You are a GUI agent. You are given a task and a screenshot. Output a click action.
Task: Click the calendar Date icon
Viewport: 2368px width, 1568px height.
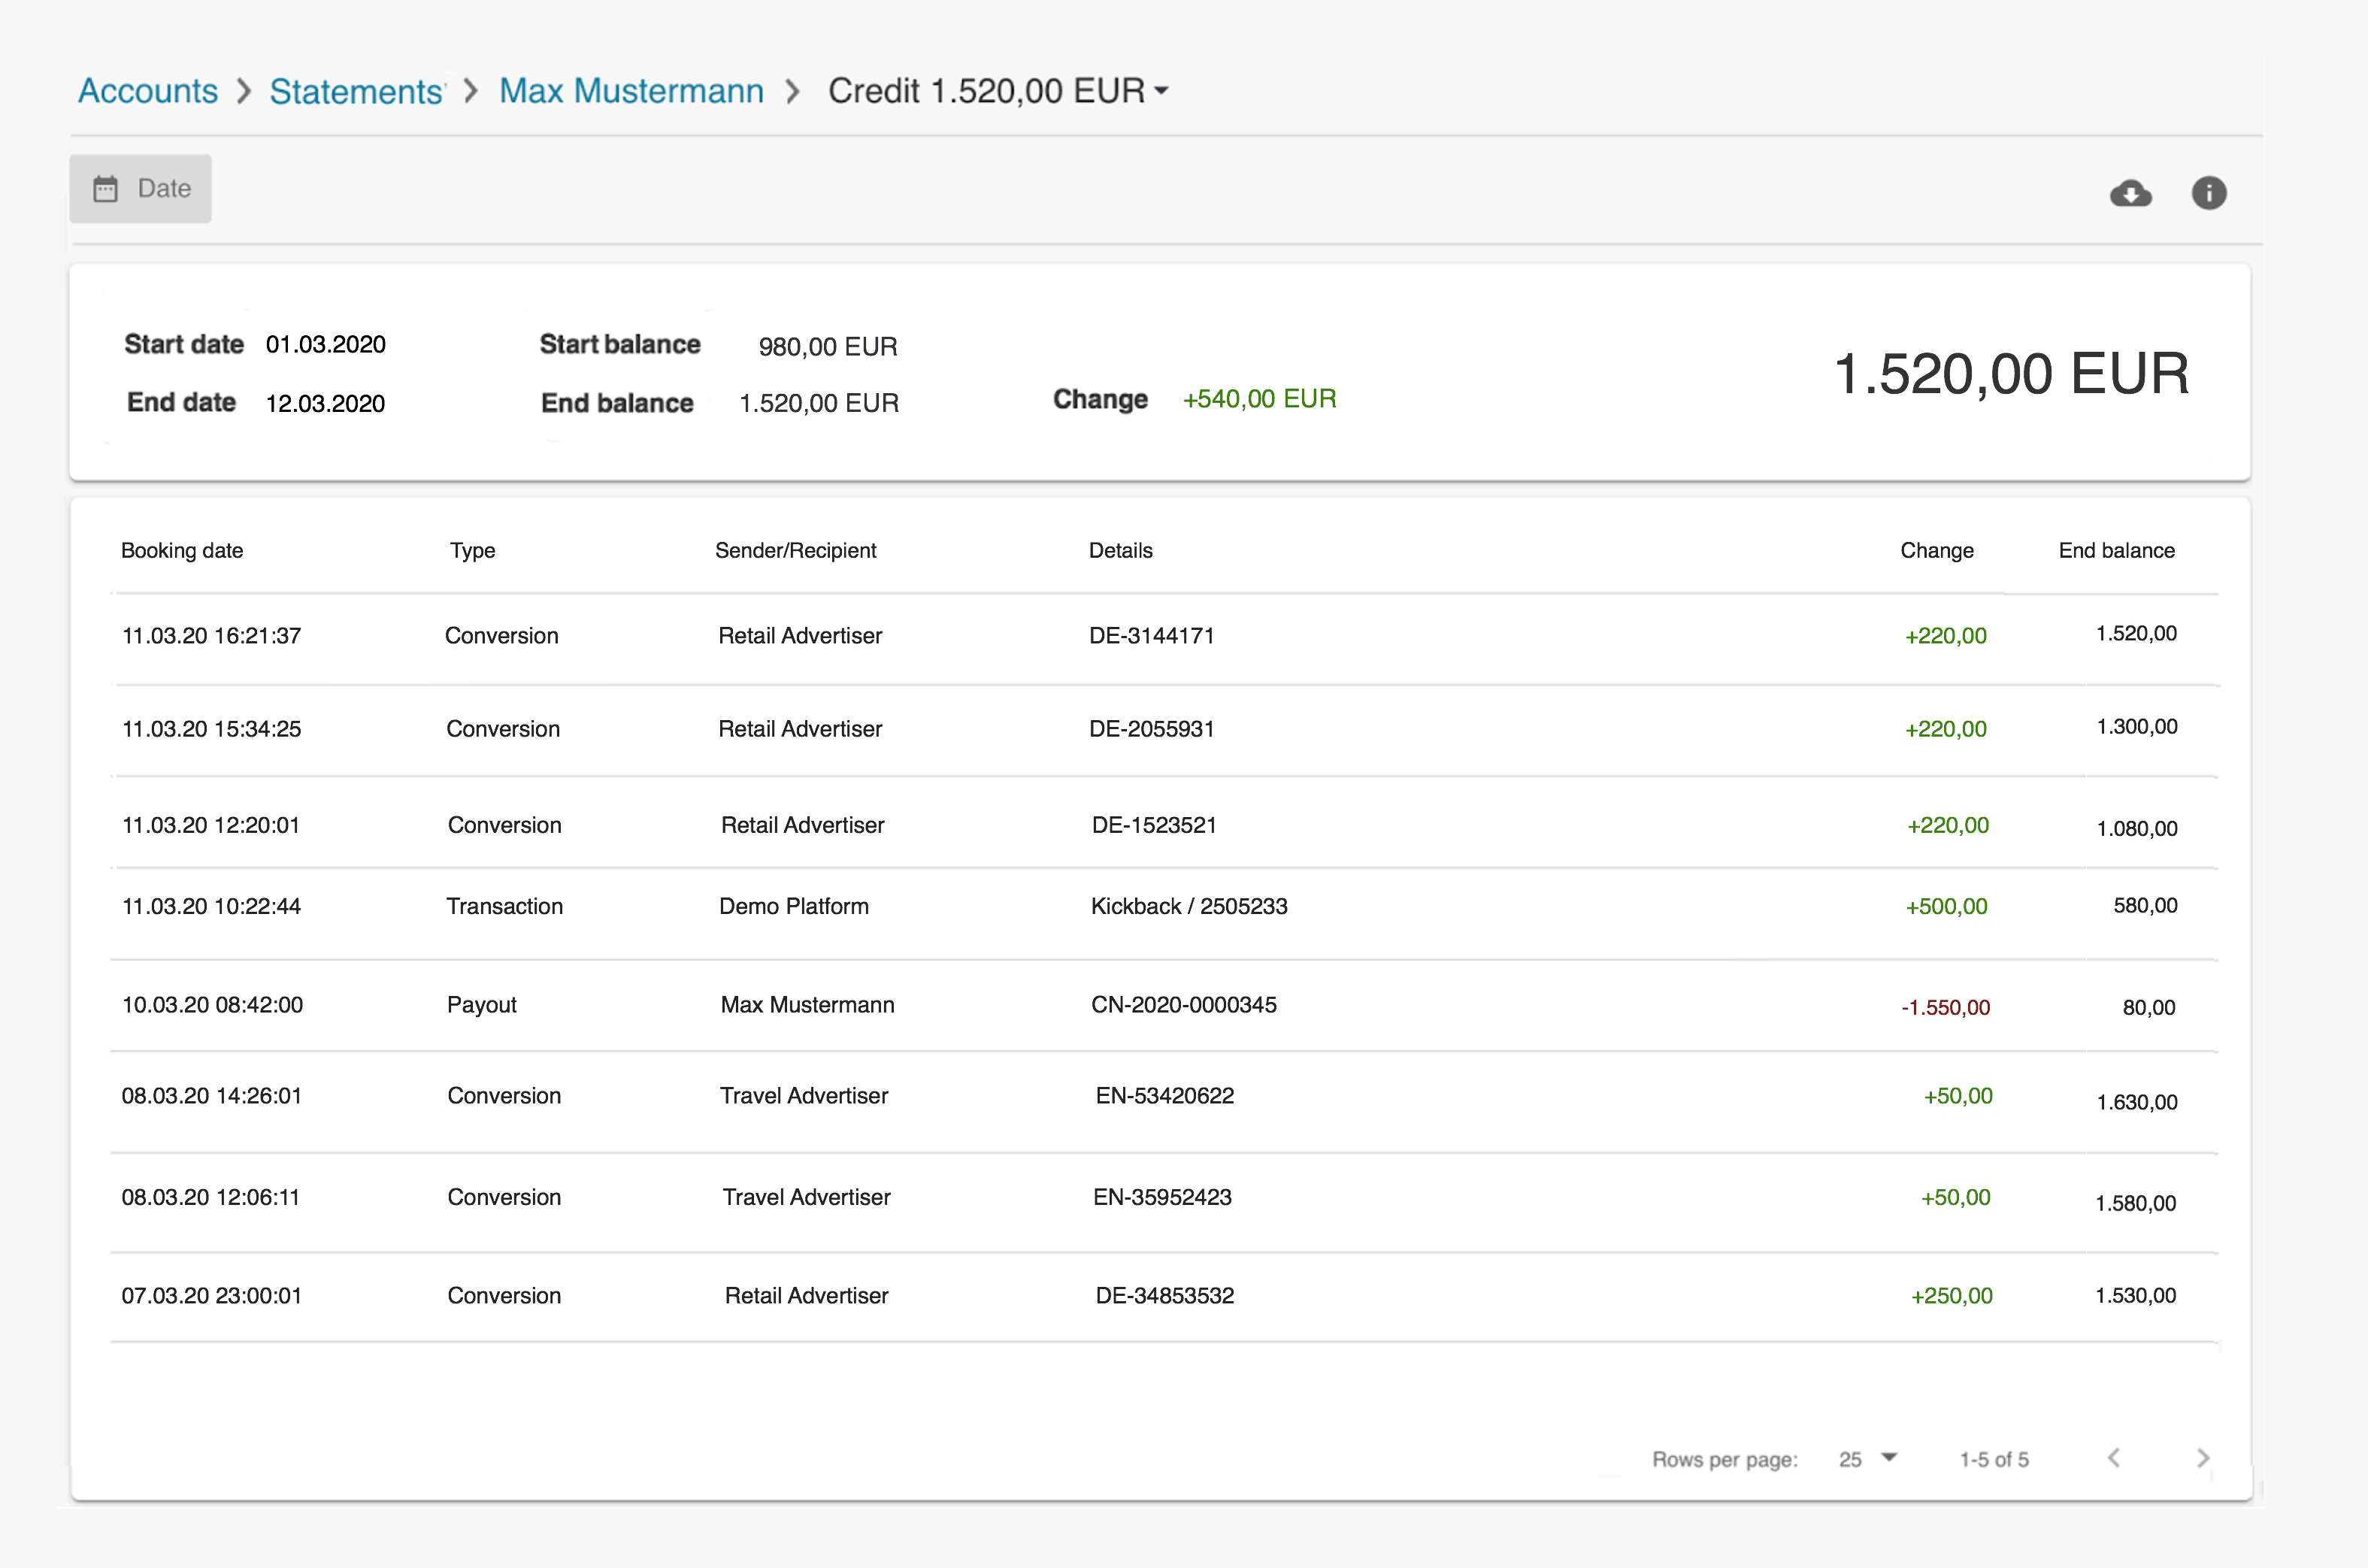[x=107, y=189]
